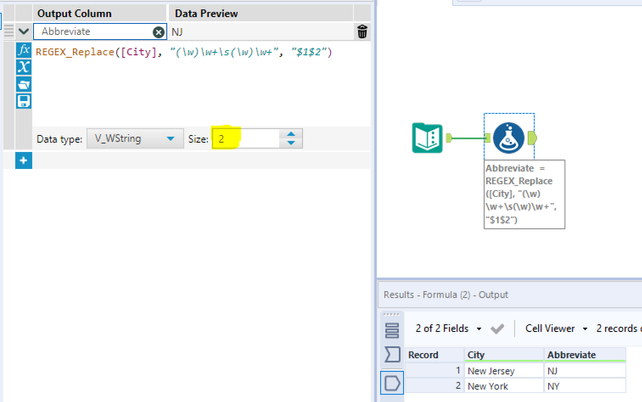Image resolution: width=642 pixels, height=402 pixels.
Task: Decrease the Size value with down arrow
Action: [x=291, y=143]
